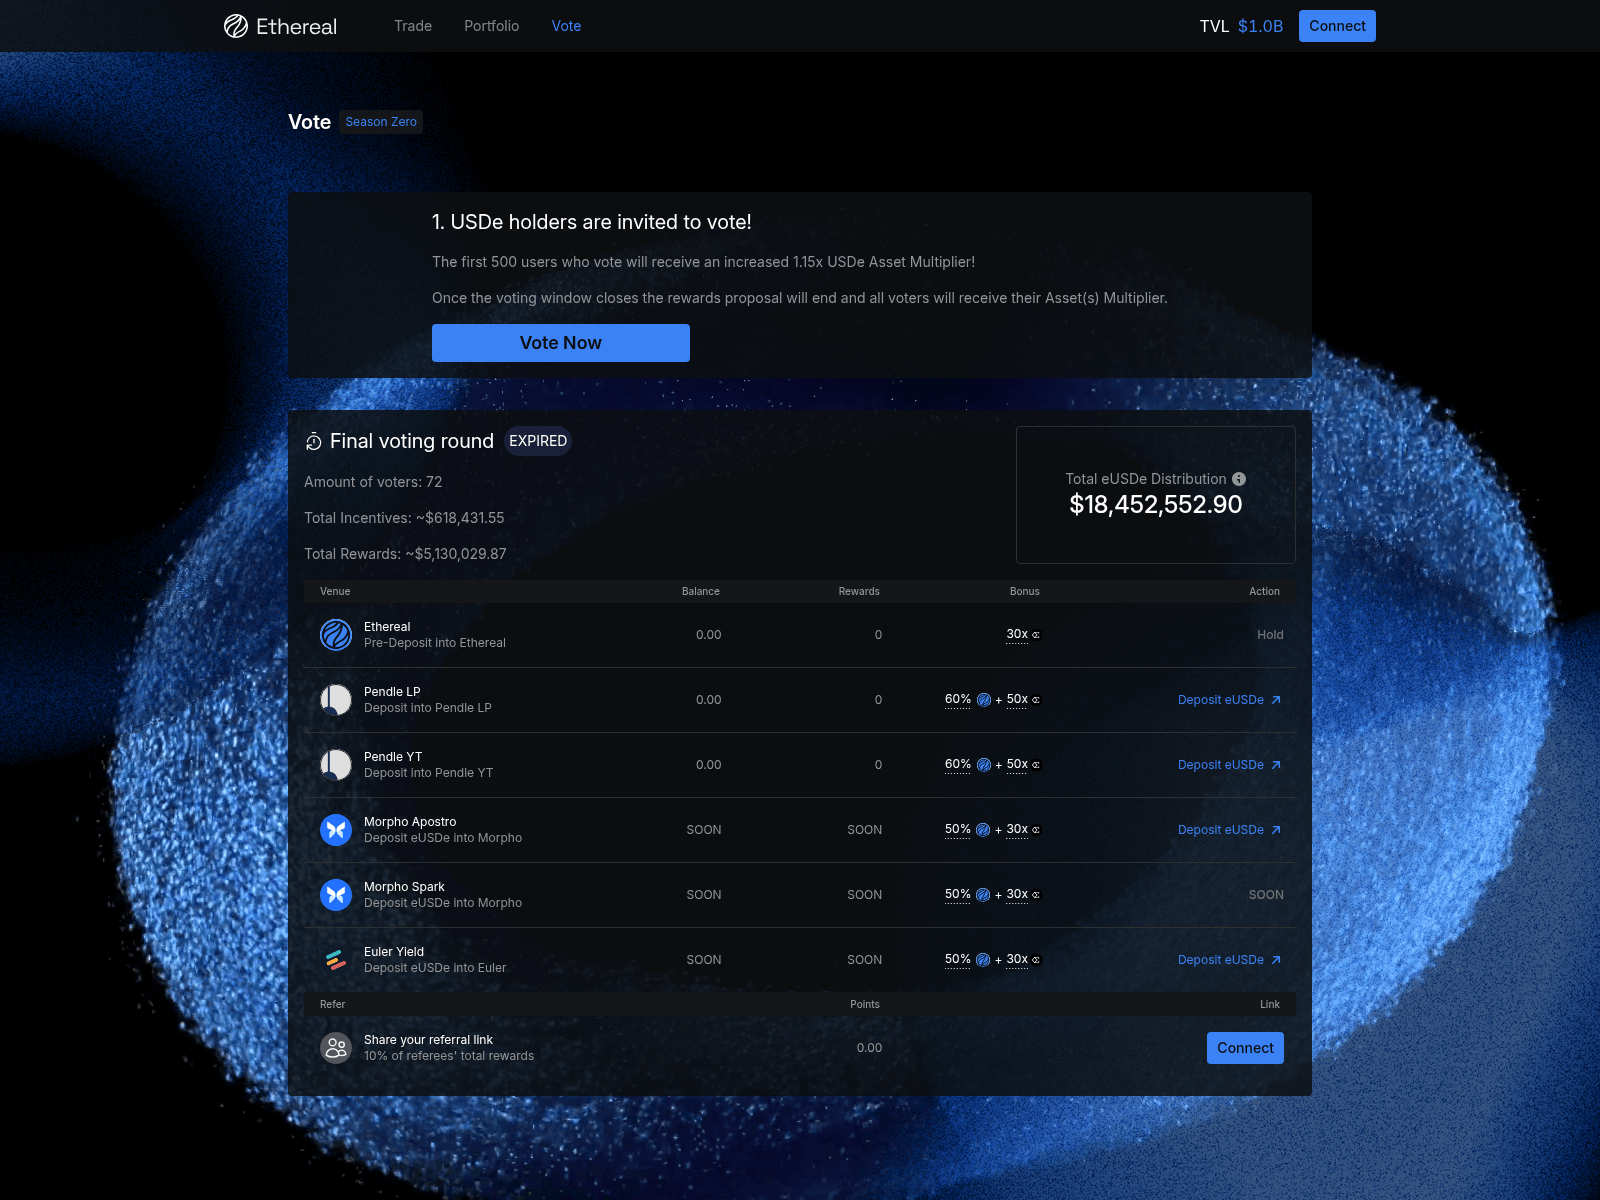Click the Connect button in referral row
This screenshot has width=1600, height=1200.
1245,1048
